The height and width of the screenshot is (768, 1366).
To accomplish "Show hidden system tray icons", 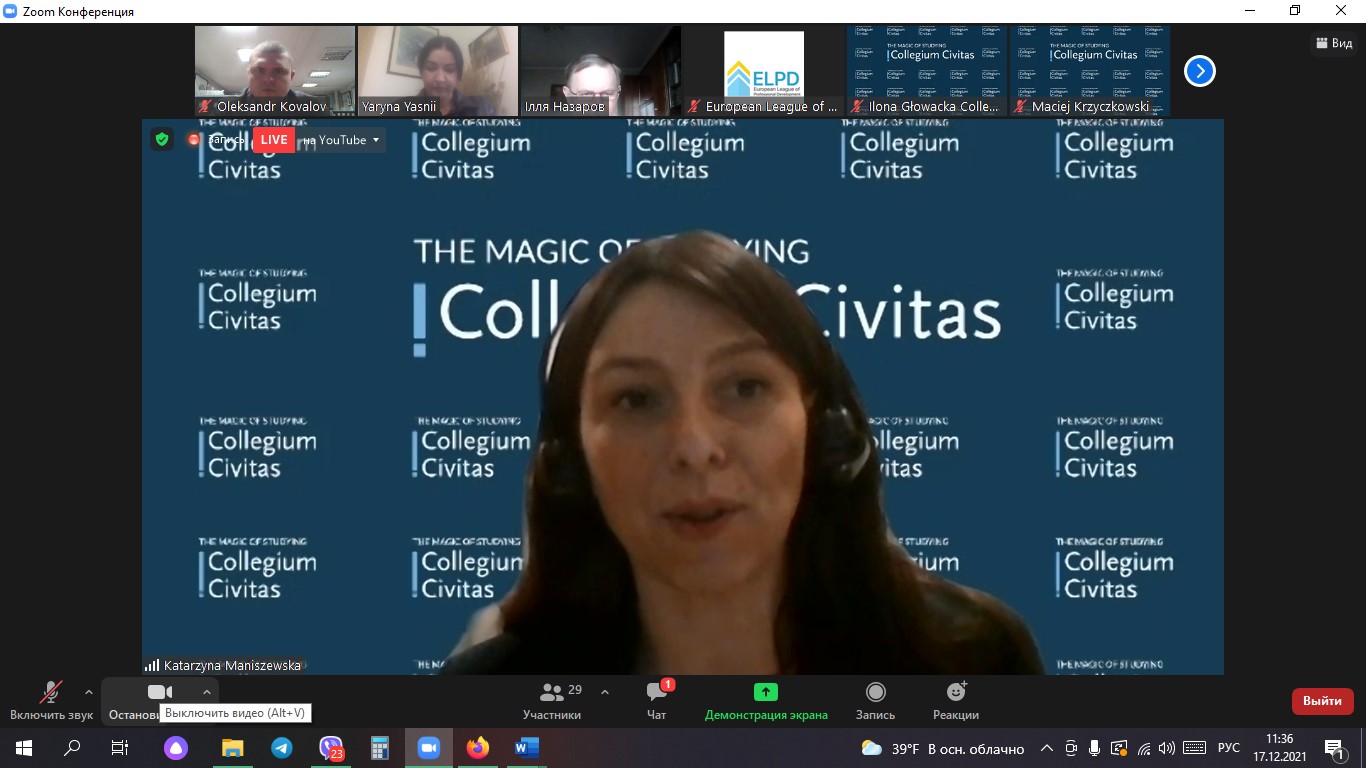I will (x=1047, y=748).
